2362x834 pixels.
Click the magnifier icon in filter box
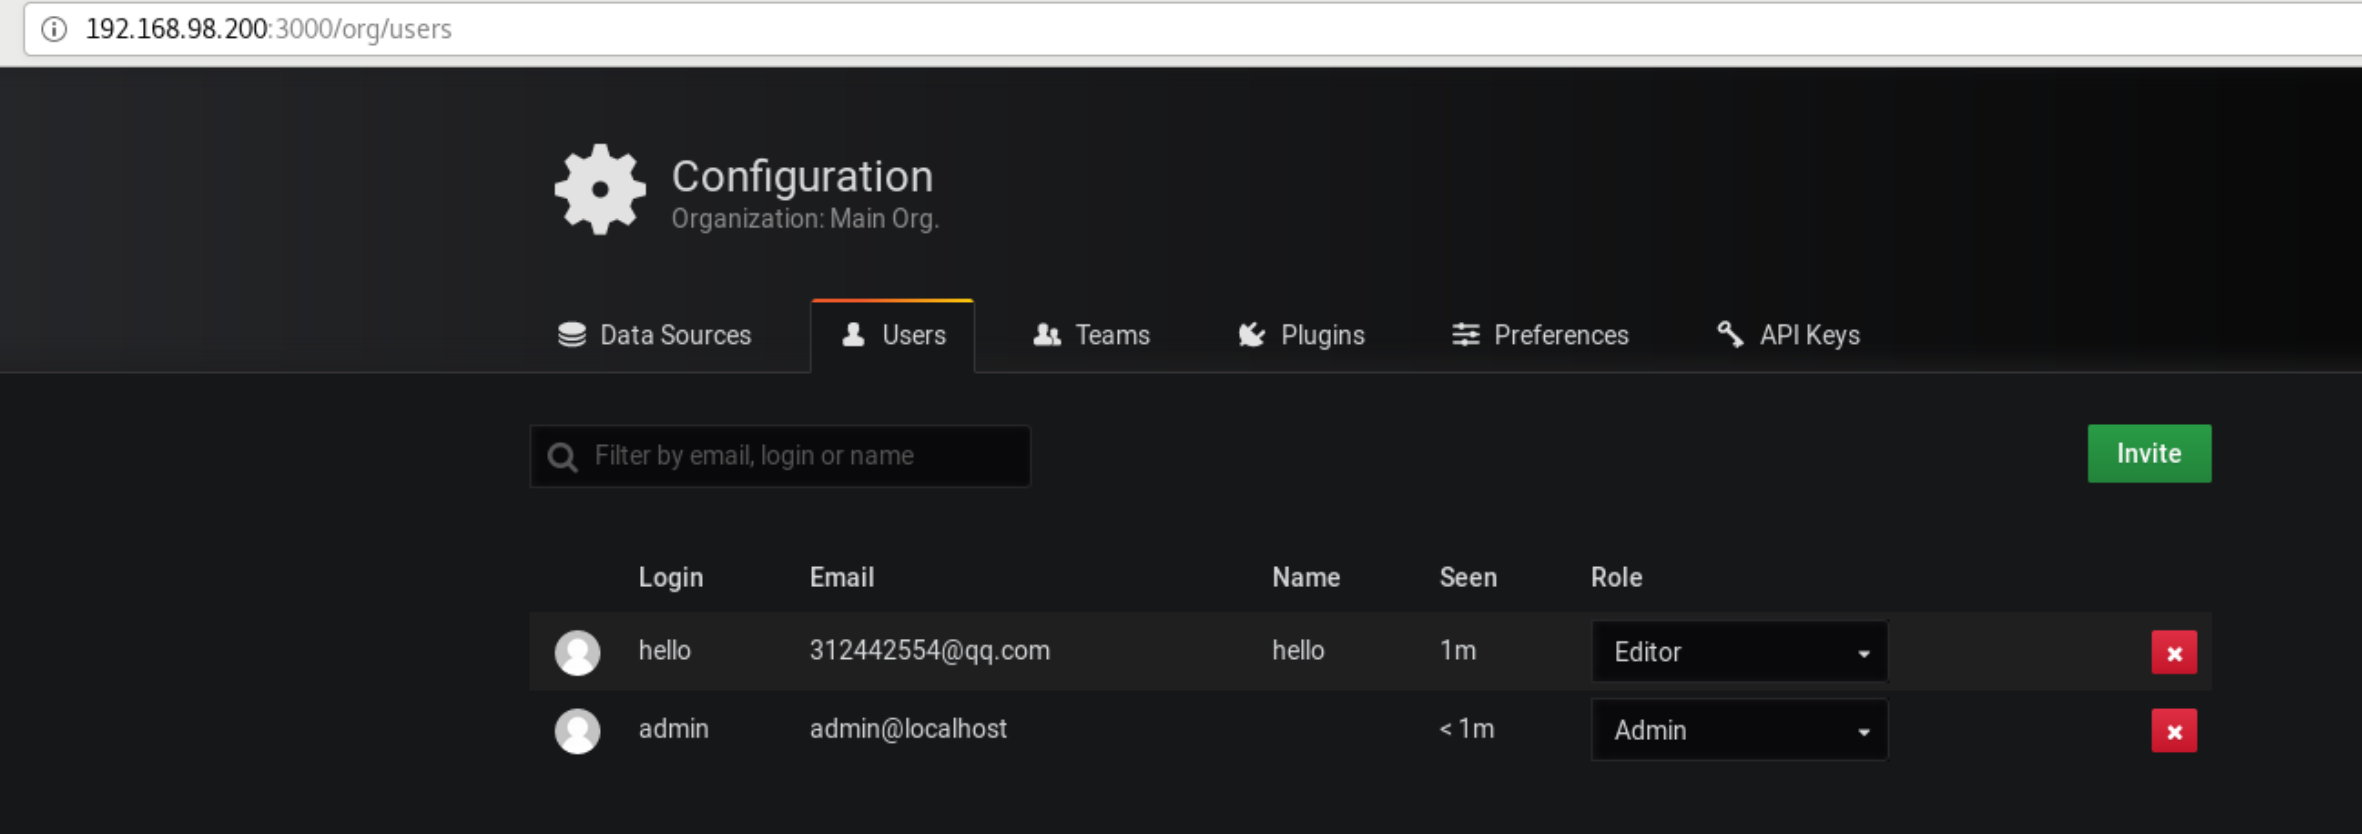[563, 457]
